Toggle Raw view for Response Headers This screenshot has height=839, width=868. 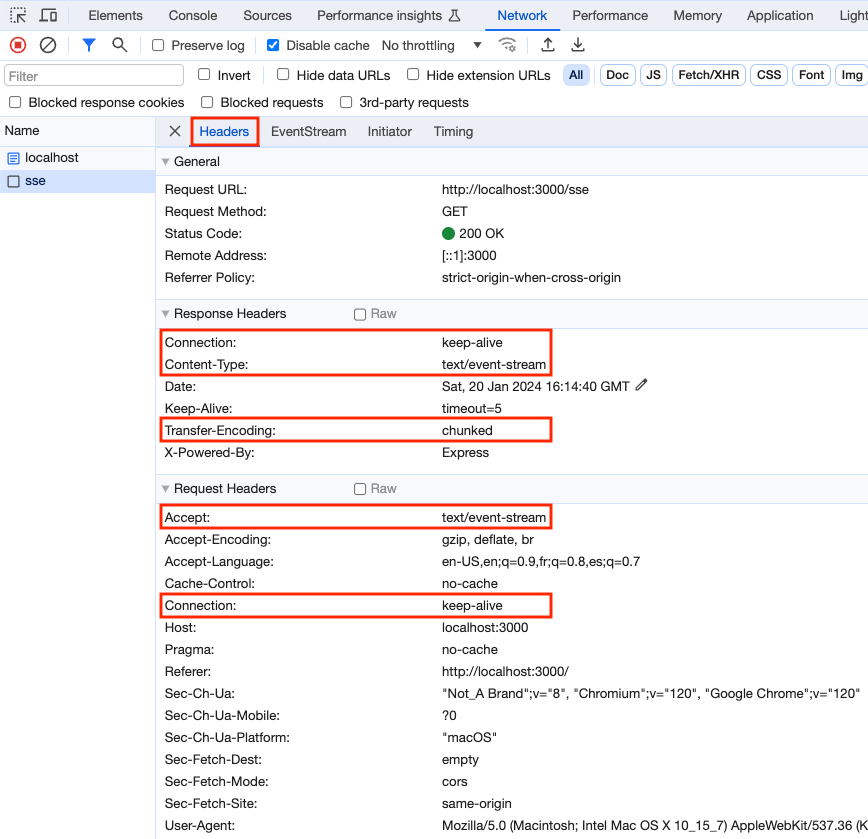pyautogui.click(x=359, y=313)
